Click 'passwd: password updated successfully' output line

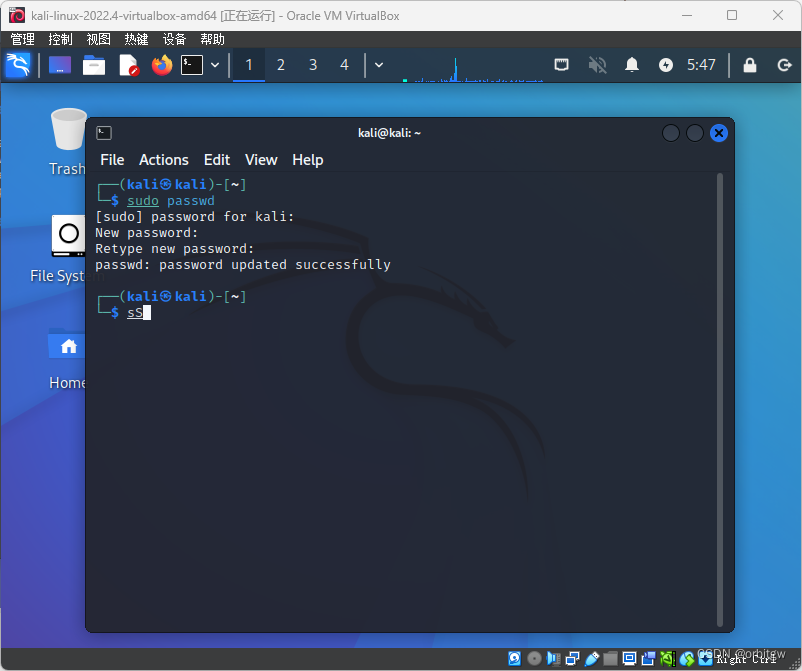[243, 265]
